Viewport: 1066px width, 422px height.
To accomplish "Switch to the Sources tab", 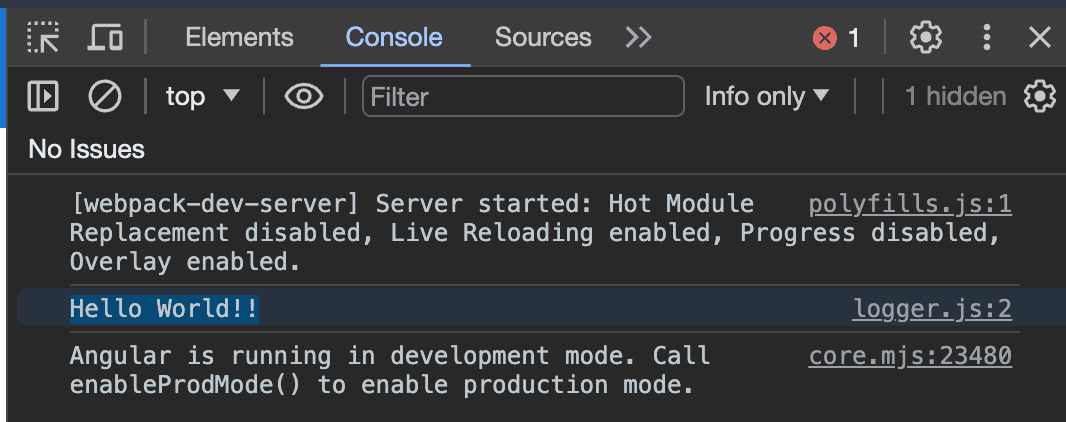I will 543,38.
